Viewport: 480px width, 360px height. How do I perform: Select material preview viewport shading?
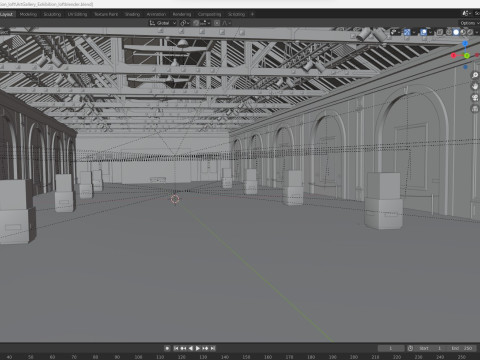click(x=463, y=32)
